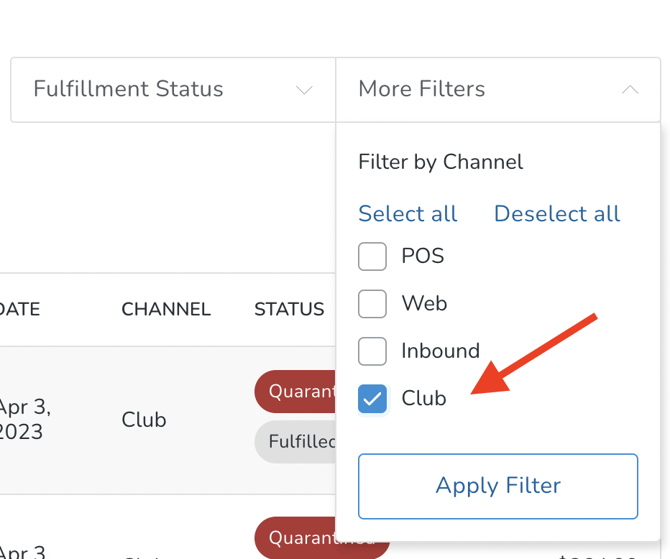
Task: Check the Web channel checkbox
Action: click(372, 303)
